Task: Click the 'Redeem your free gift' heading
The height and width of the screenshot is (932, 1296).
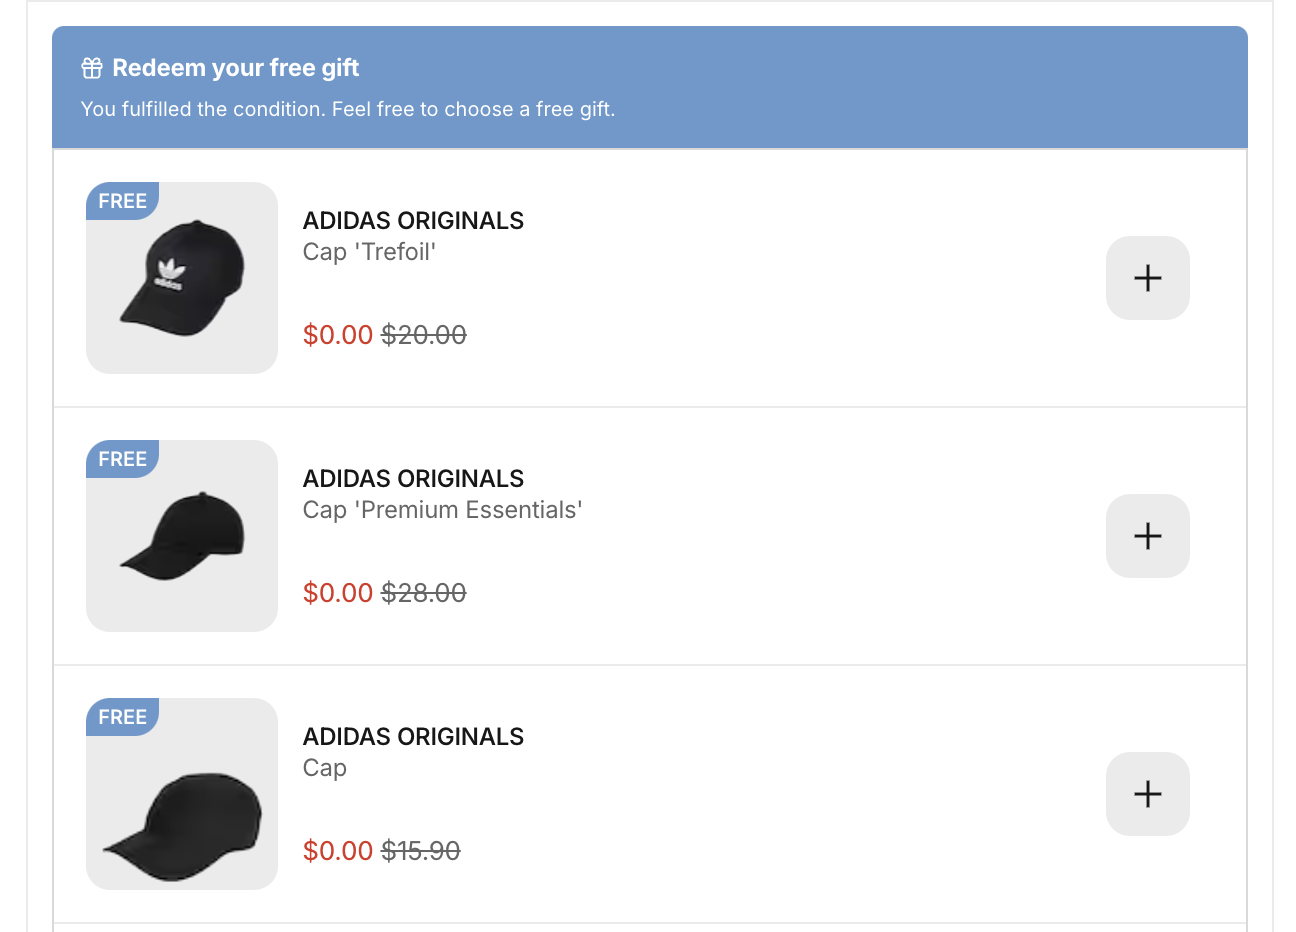Action: coord(235,68)
